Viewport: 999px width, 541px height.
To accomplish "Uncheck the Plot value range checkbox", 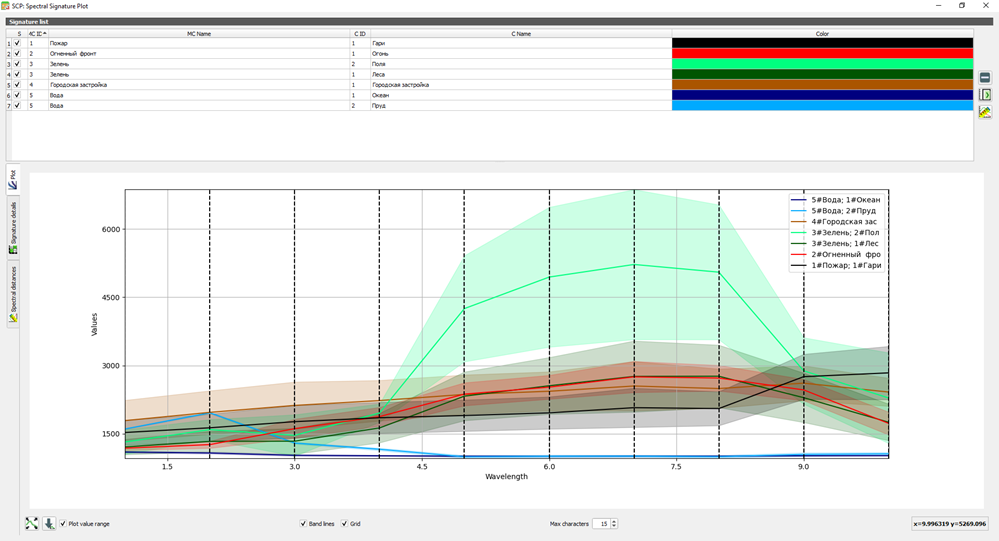I will pos(63,524).
